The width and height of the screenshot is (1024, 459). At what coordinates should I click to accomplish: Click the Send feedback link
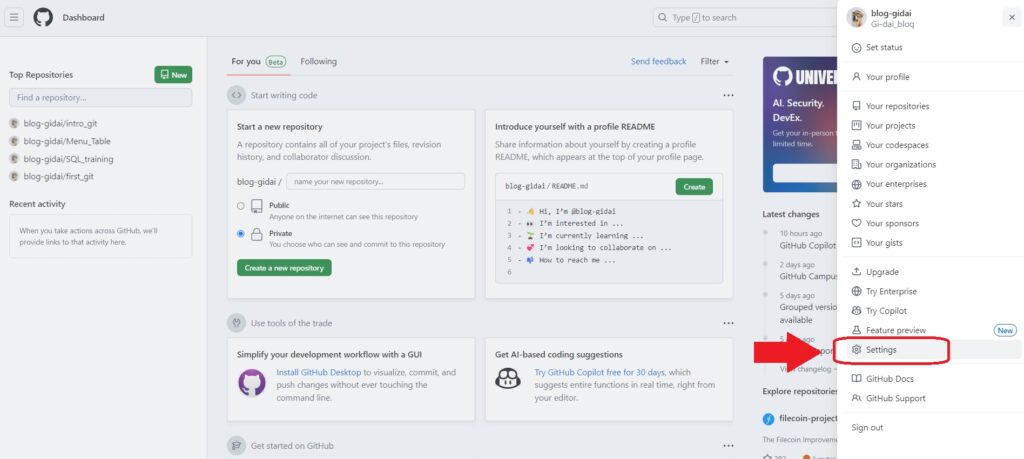pos(658,61)
